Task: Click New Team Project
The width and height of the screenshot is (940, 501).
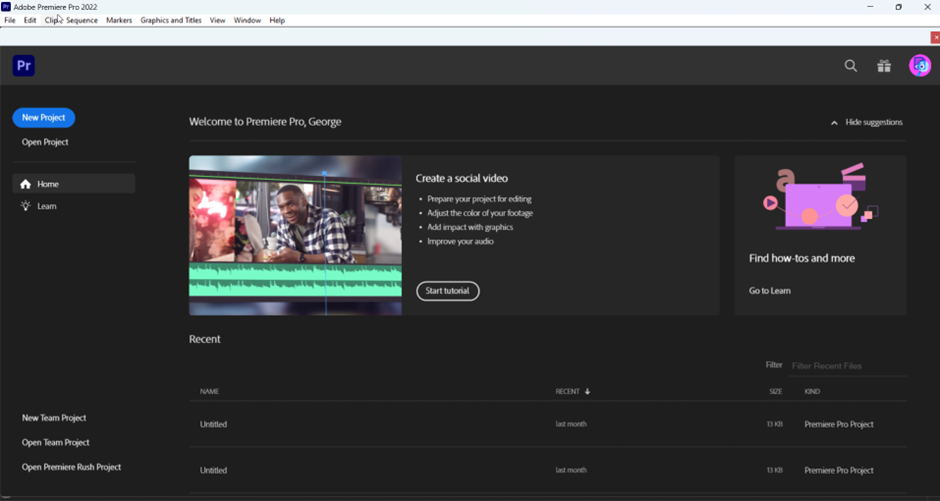Action: tap(54, 418)
